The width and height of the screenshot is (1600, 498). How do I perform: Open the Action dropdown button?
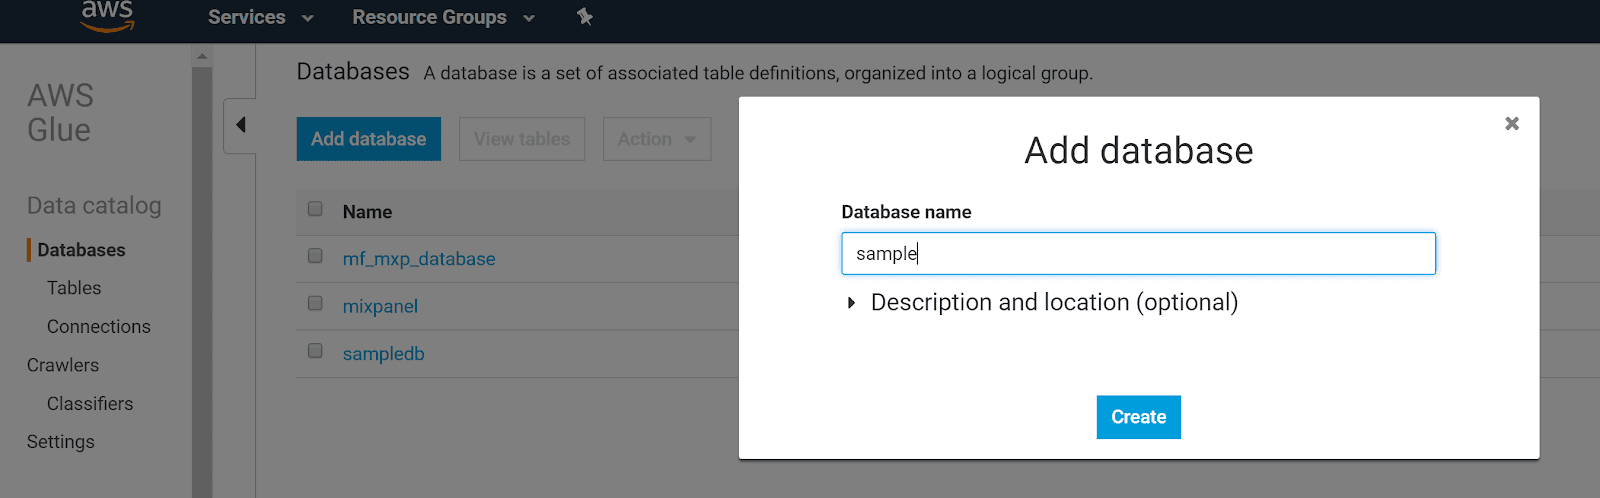pyautogui.click(x=656, y=139)
